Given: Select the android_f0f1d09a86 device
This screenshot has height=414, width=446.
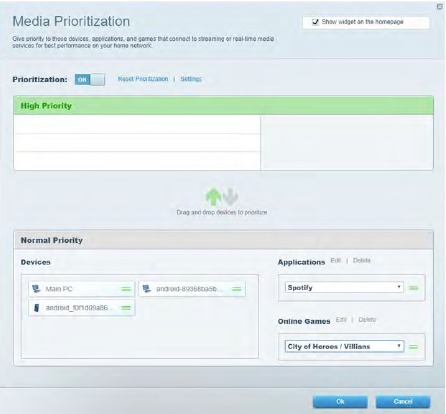Looking at the screenshot, I should (x=82, y=308).
